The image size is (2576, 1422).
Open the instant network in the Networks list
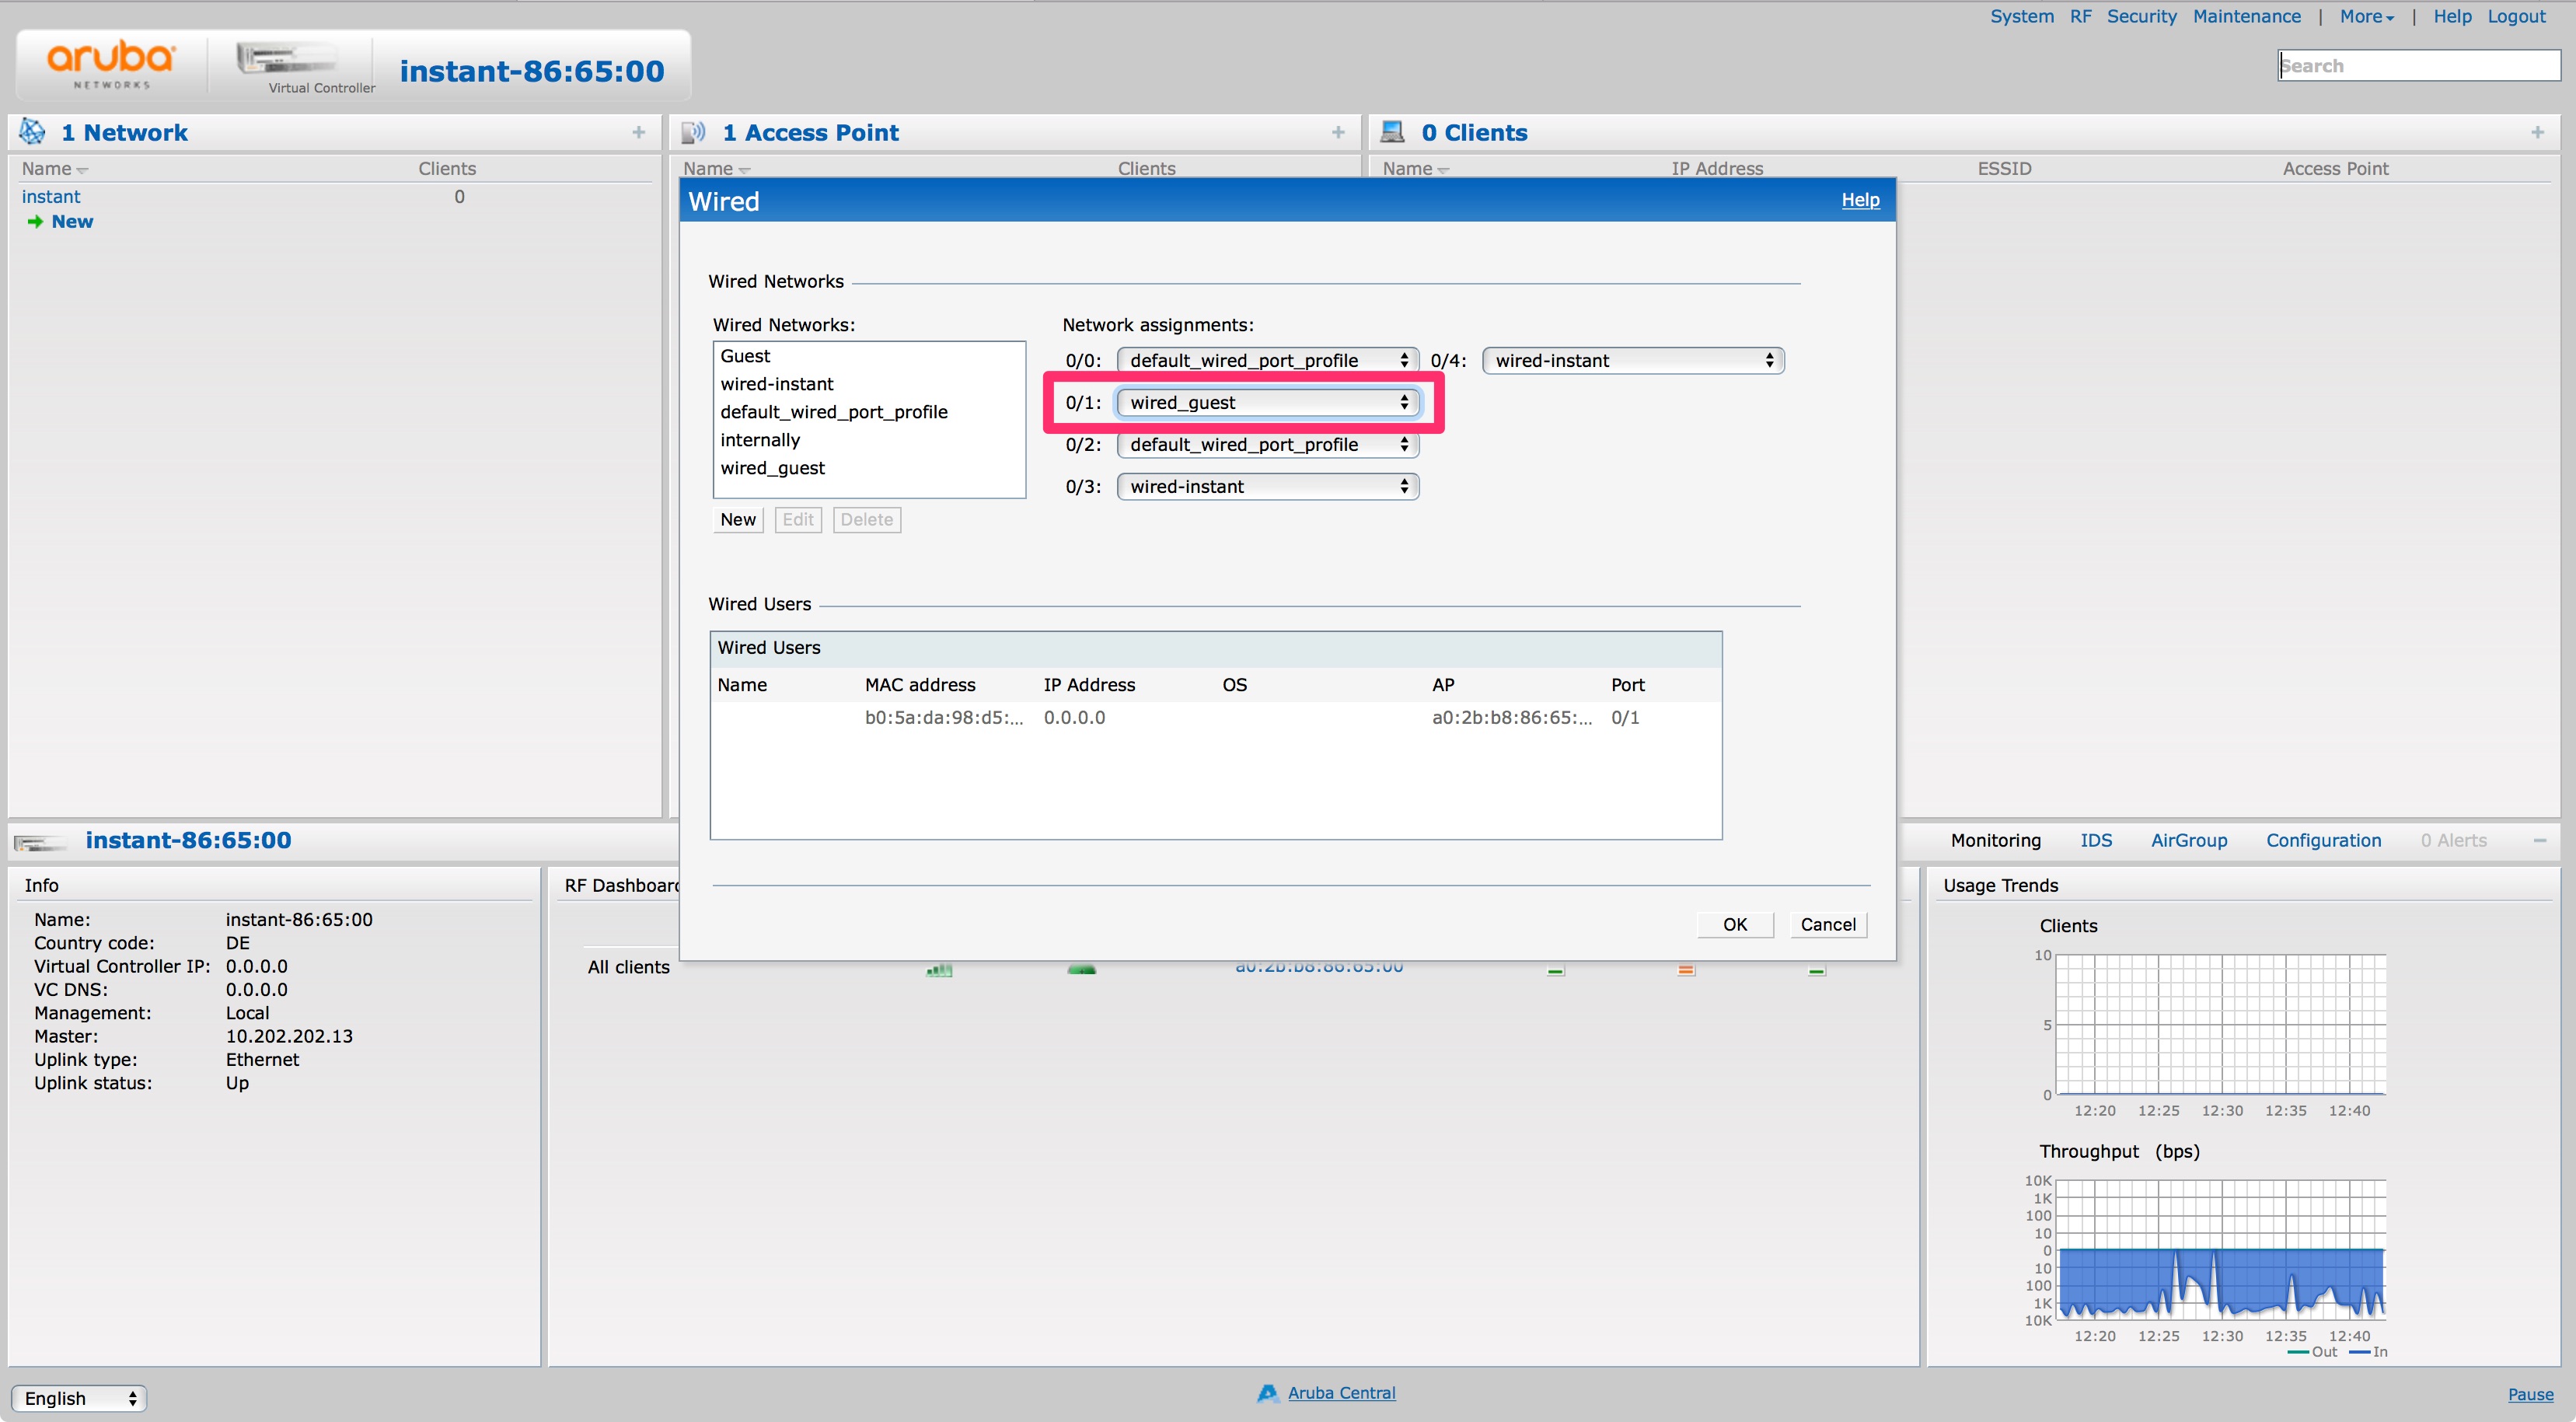[51, 197]
